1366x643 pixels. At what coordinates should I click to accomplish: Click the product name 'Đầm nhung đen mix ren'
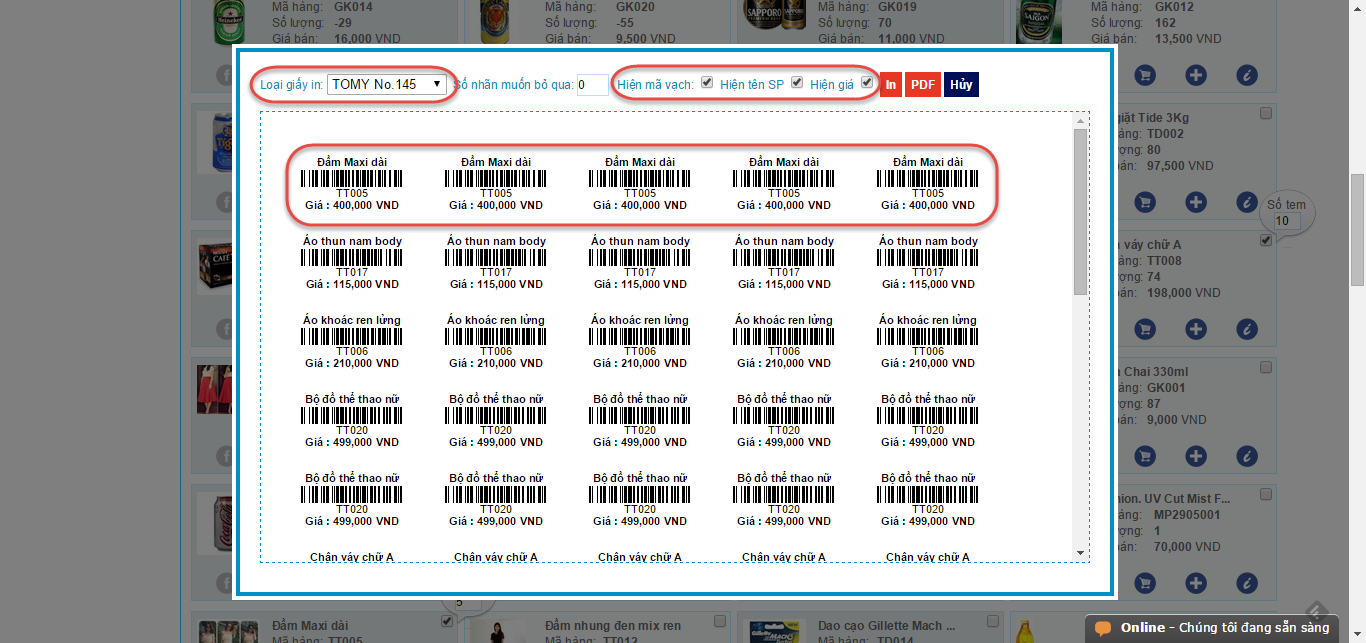pos(613,626)
